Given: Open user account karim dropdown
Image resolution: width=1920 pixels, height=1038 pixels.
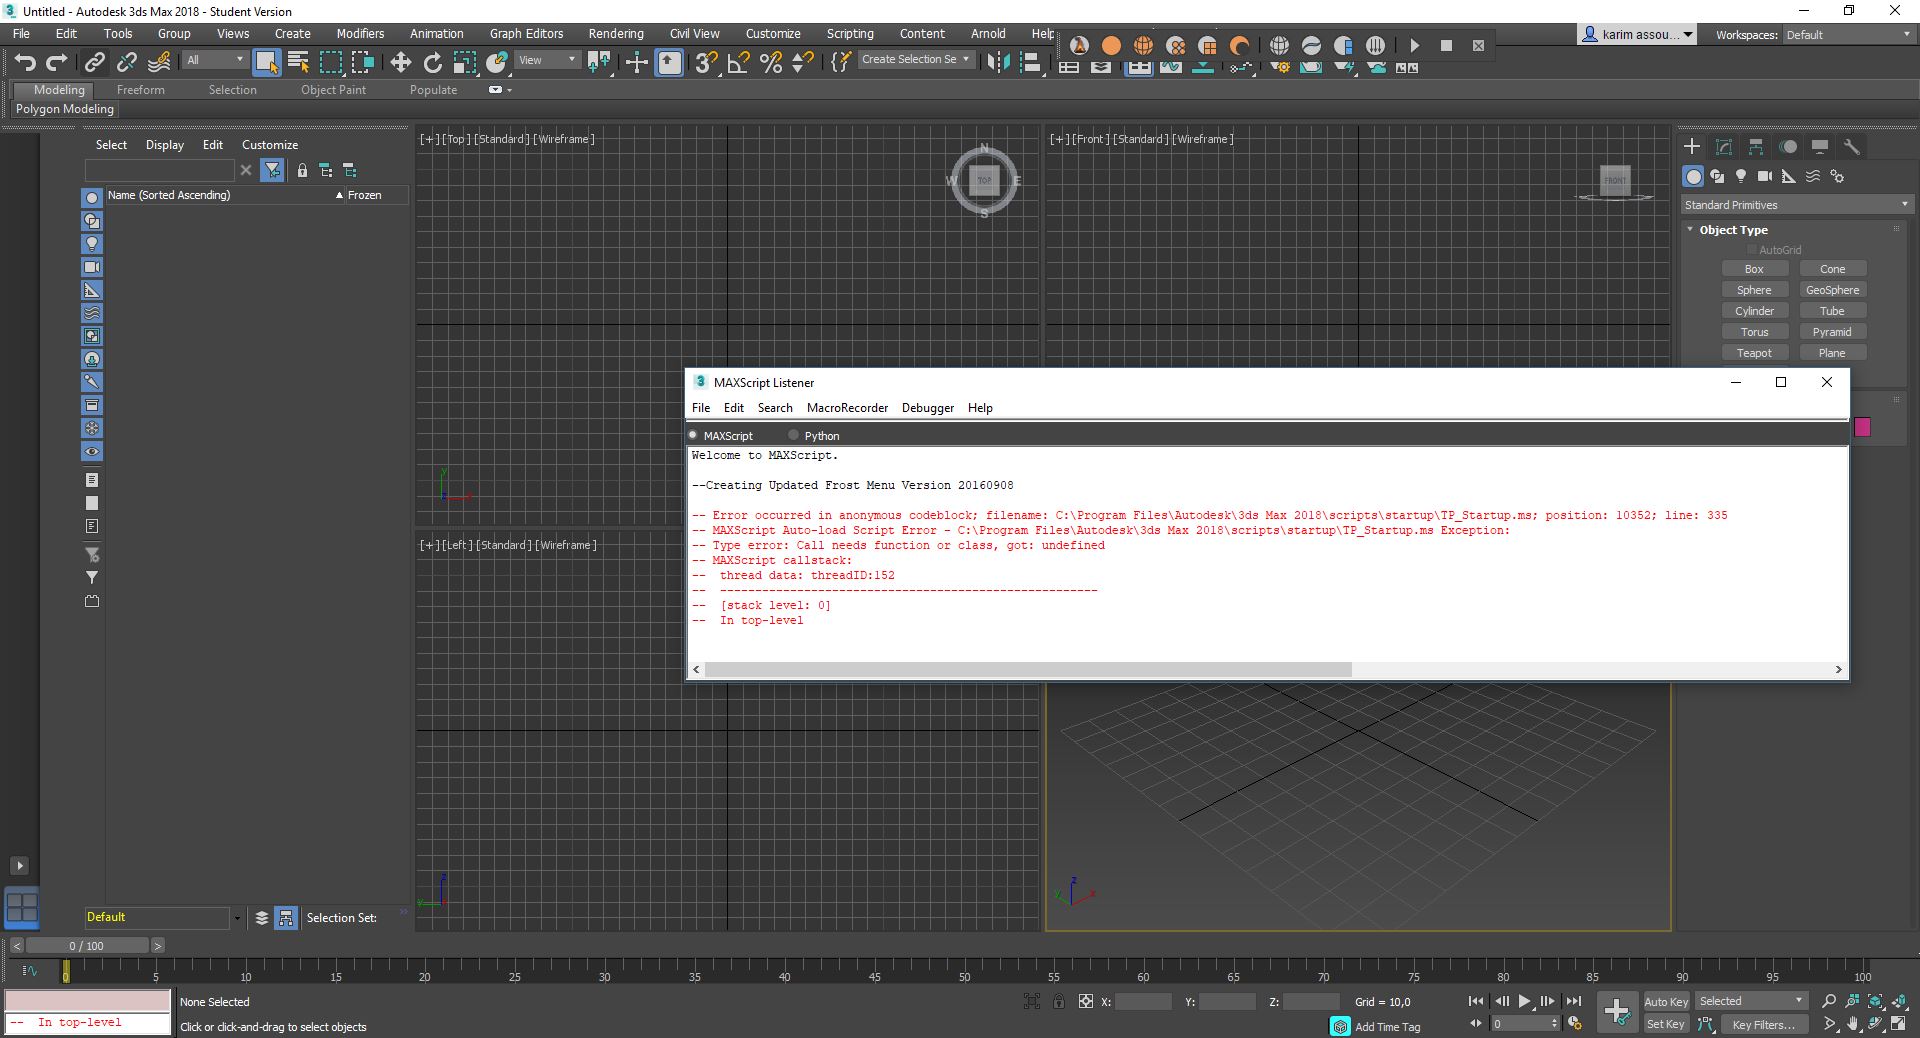Looking at the screenshot, I should [x=1637, y=34].
